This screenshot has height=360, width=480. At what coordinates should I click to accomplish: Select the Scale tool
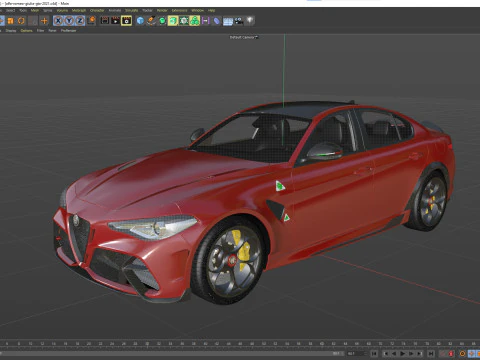(x=10, y=21)
